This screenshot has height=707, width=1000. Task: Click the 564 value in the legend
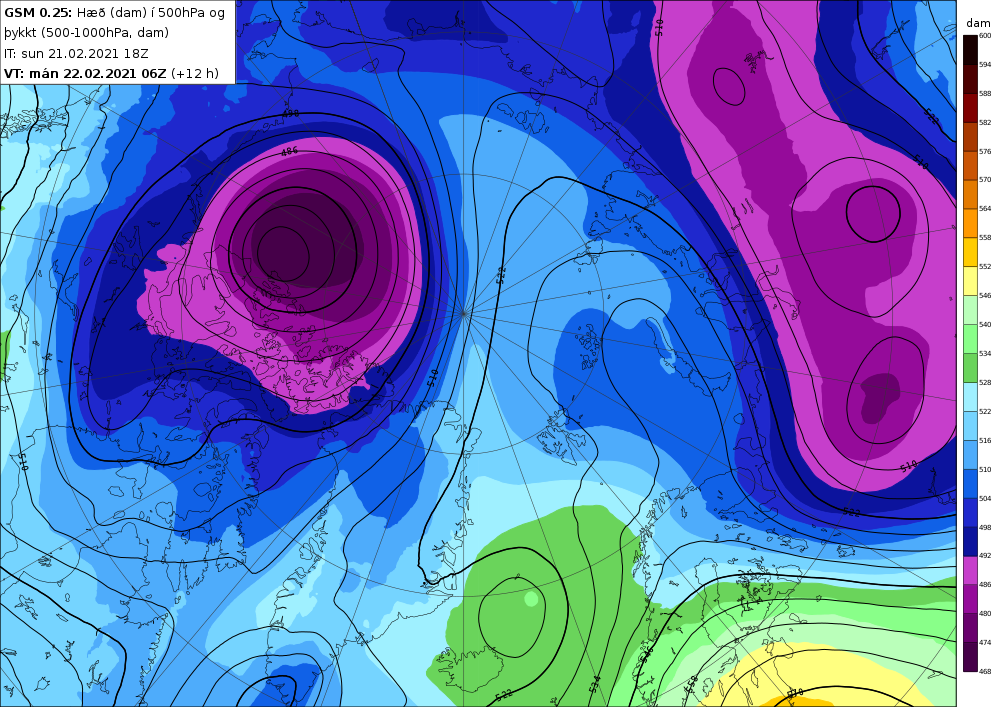click(985, 208)
